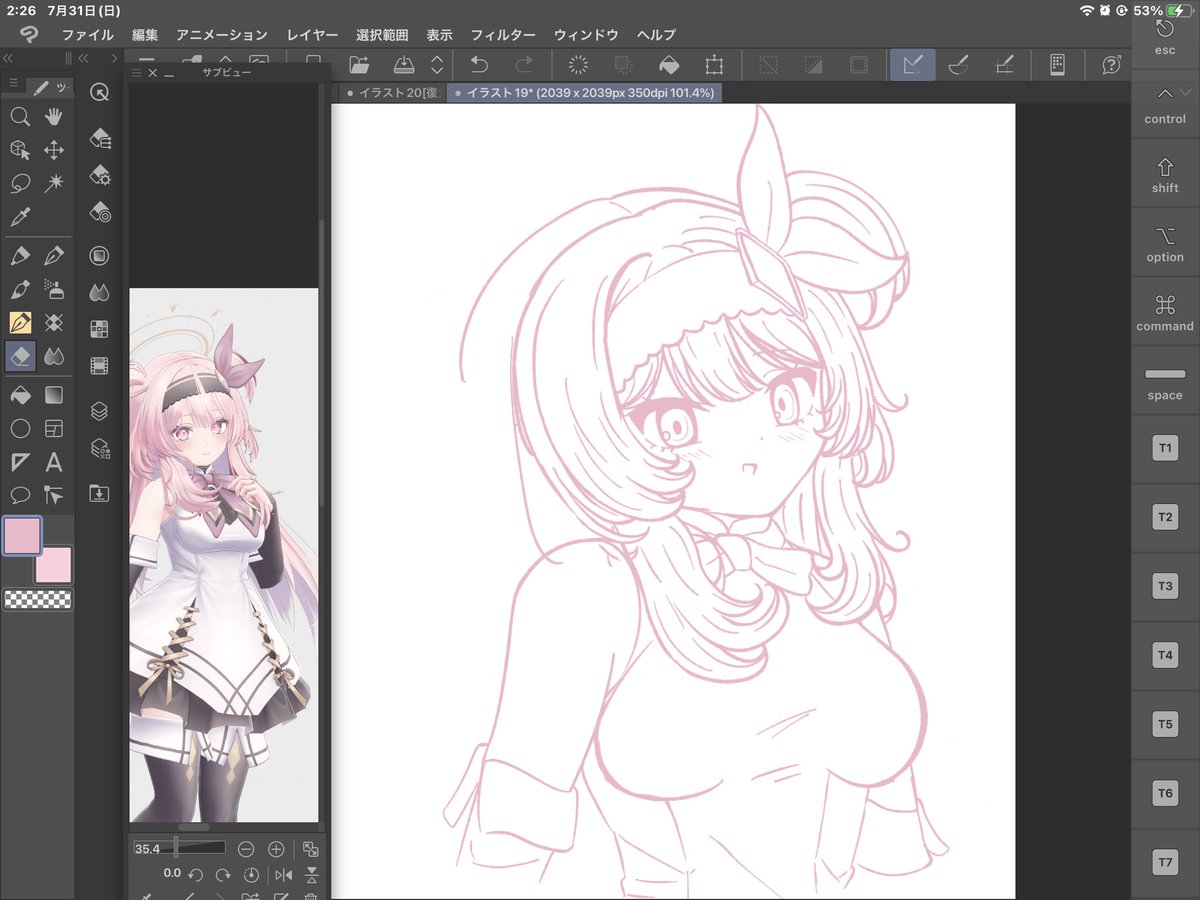This screenshot has height=900, width=1200.
Task: Collapse the tool palette double-arrow
Action: coord(8,58)
